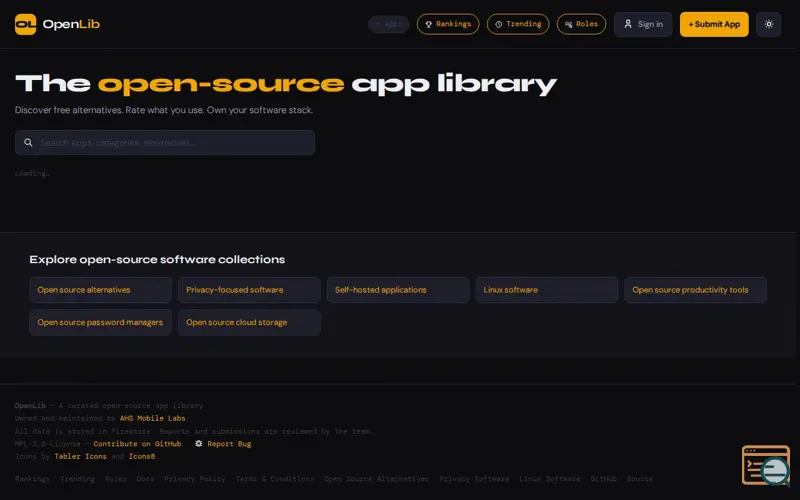Click the "Discover free alternatives" tagline text
The height and width of the screenshot is (500, 800).
click(164, 110)
